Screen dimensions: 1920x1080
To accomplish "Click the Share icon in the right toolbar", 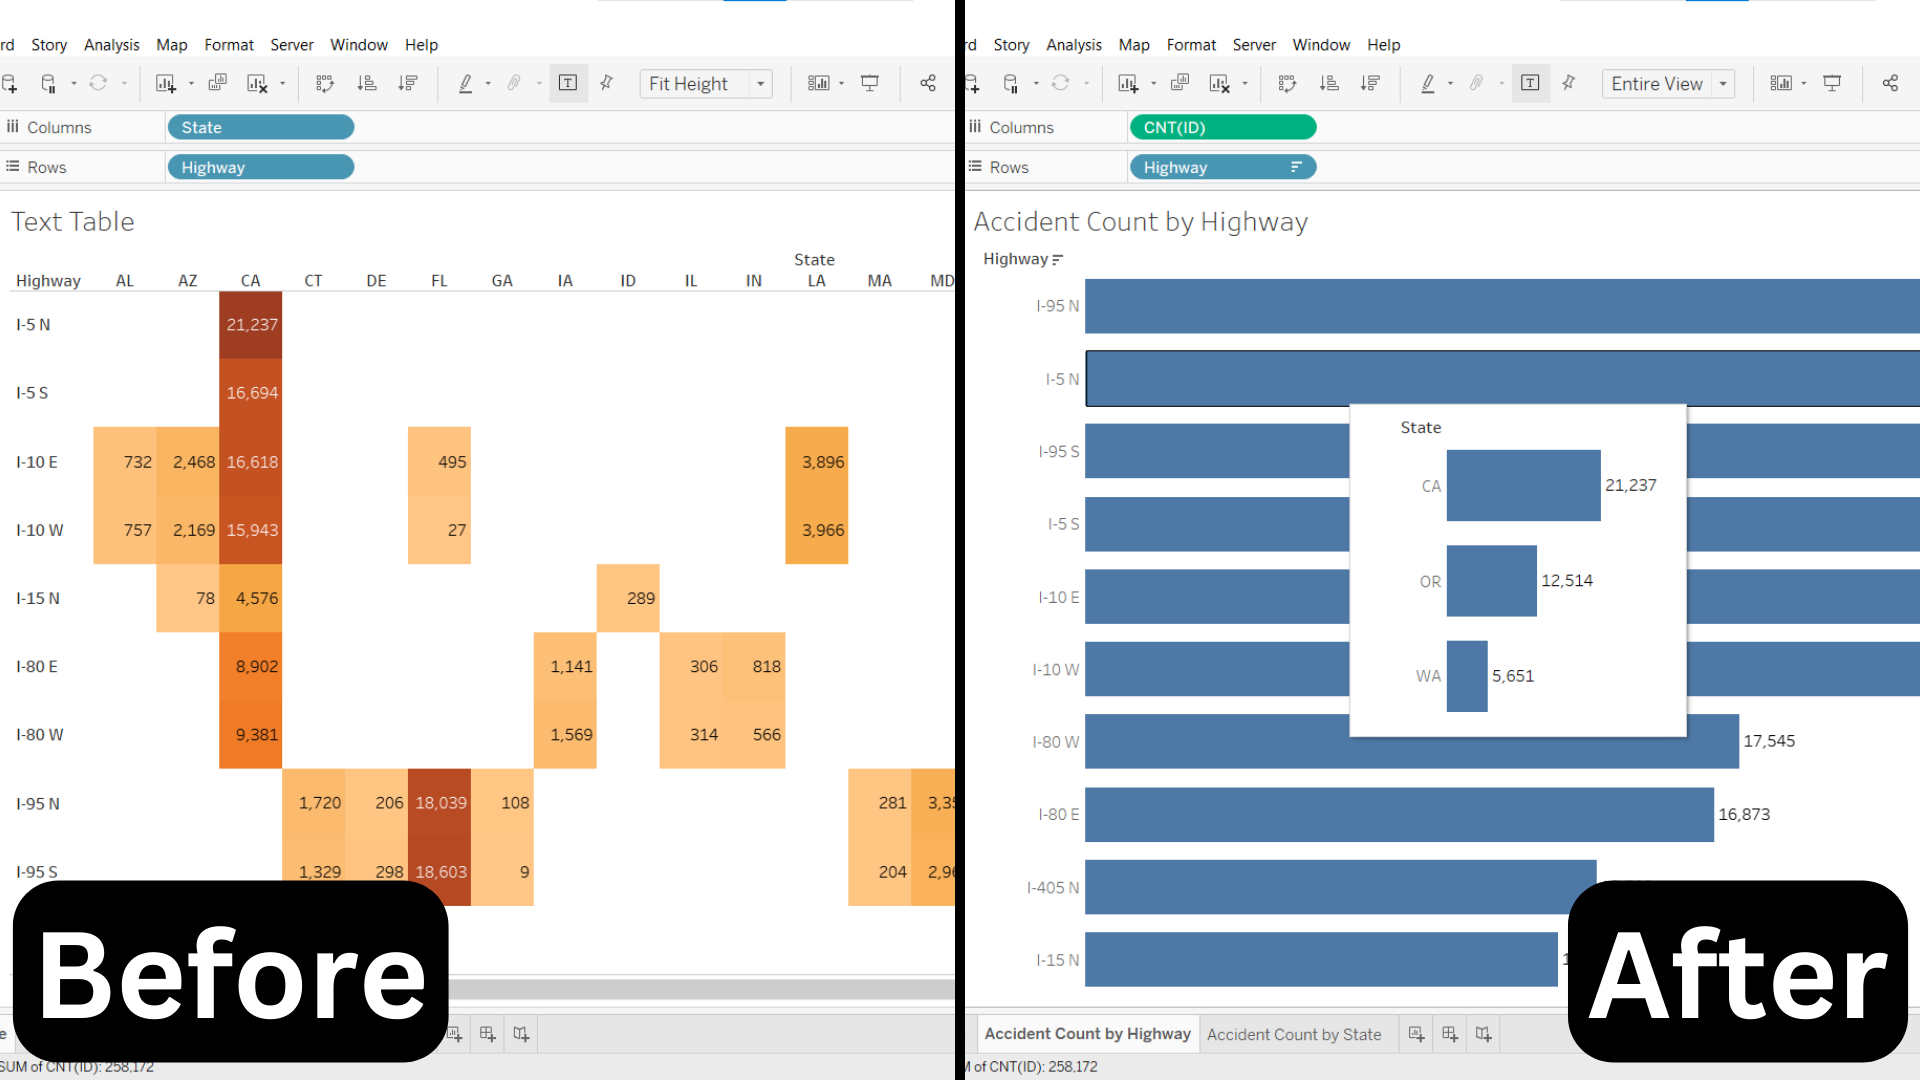I will tap(1890, 84).
